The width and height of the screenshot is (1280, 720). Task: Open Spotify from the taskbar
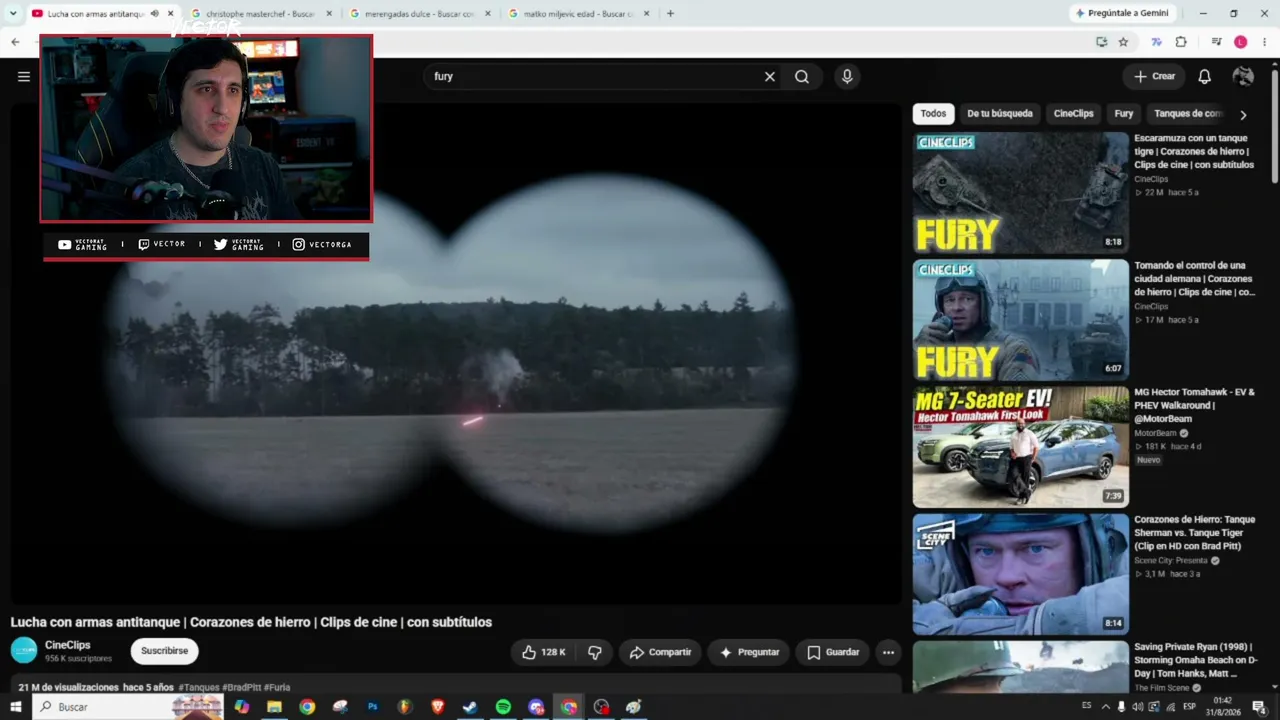pyautogui.click(x=503, y=707)
